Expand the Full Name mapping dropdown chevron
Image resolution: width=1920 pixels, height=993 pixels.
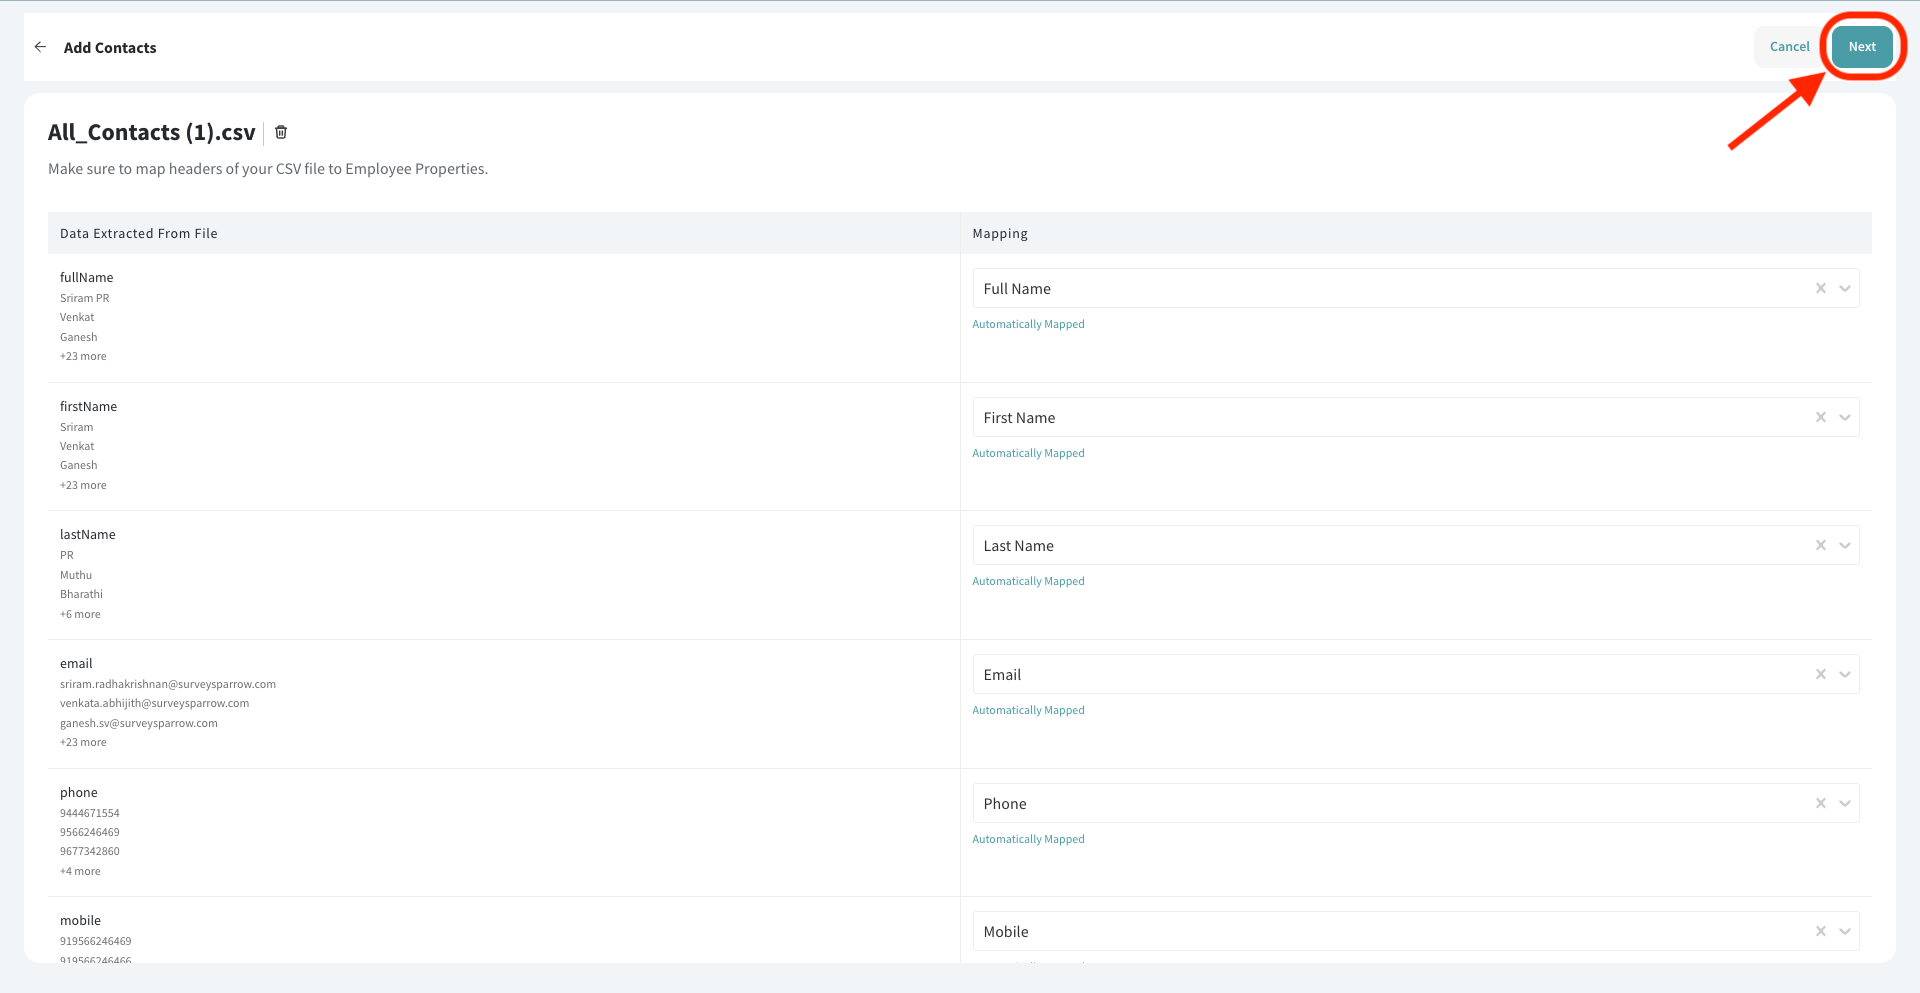coord(1844,288)
